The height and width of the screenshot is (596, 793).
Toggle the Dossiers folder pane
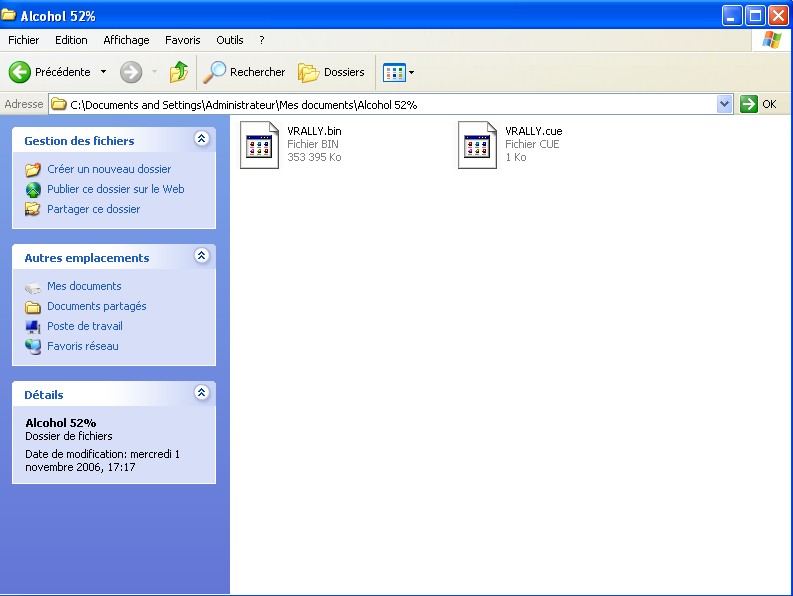pos(331,72)
